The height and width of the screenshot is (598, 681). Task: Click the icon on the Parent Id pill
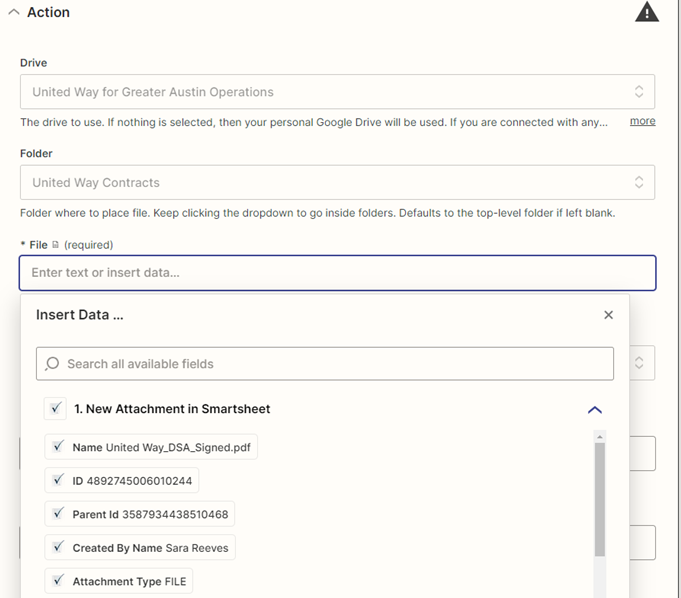pos(58,513)
